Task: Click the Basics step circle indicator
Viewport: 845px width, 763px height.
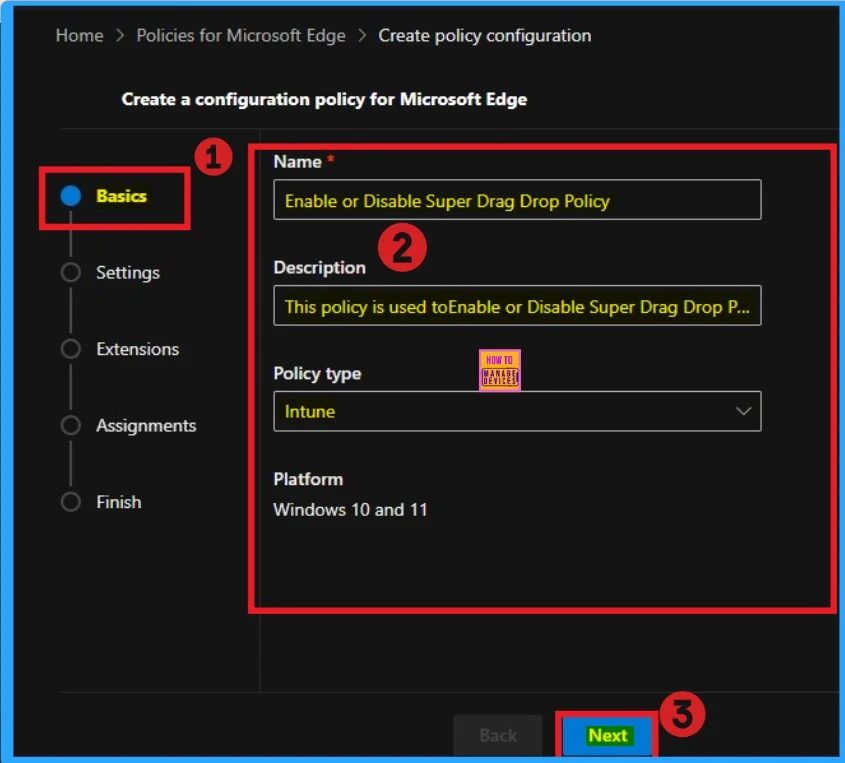Action: [71, 196]
